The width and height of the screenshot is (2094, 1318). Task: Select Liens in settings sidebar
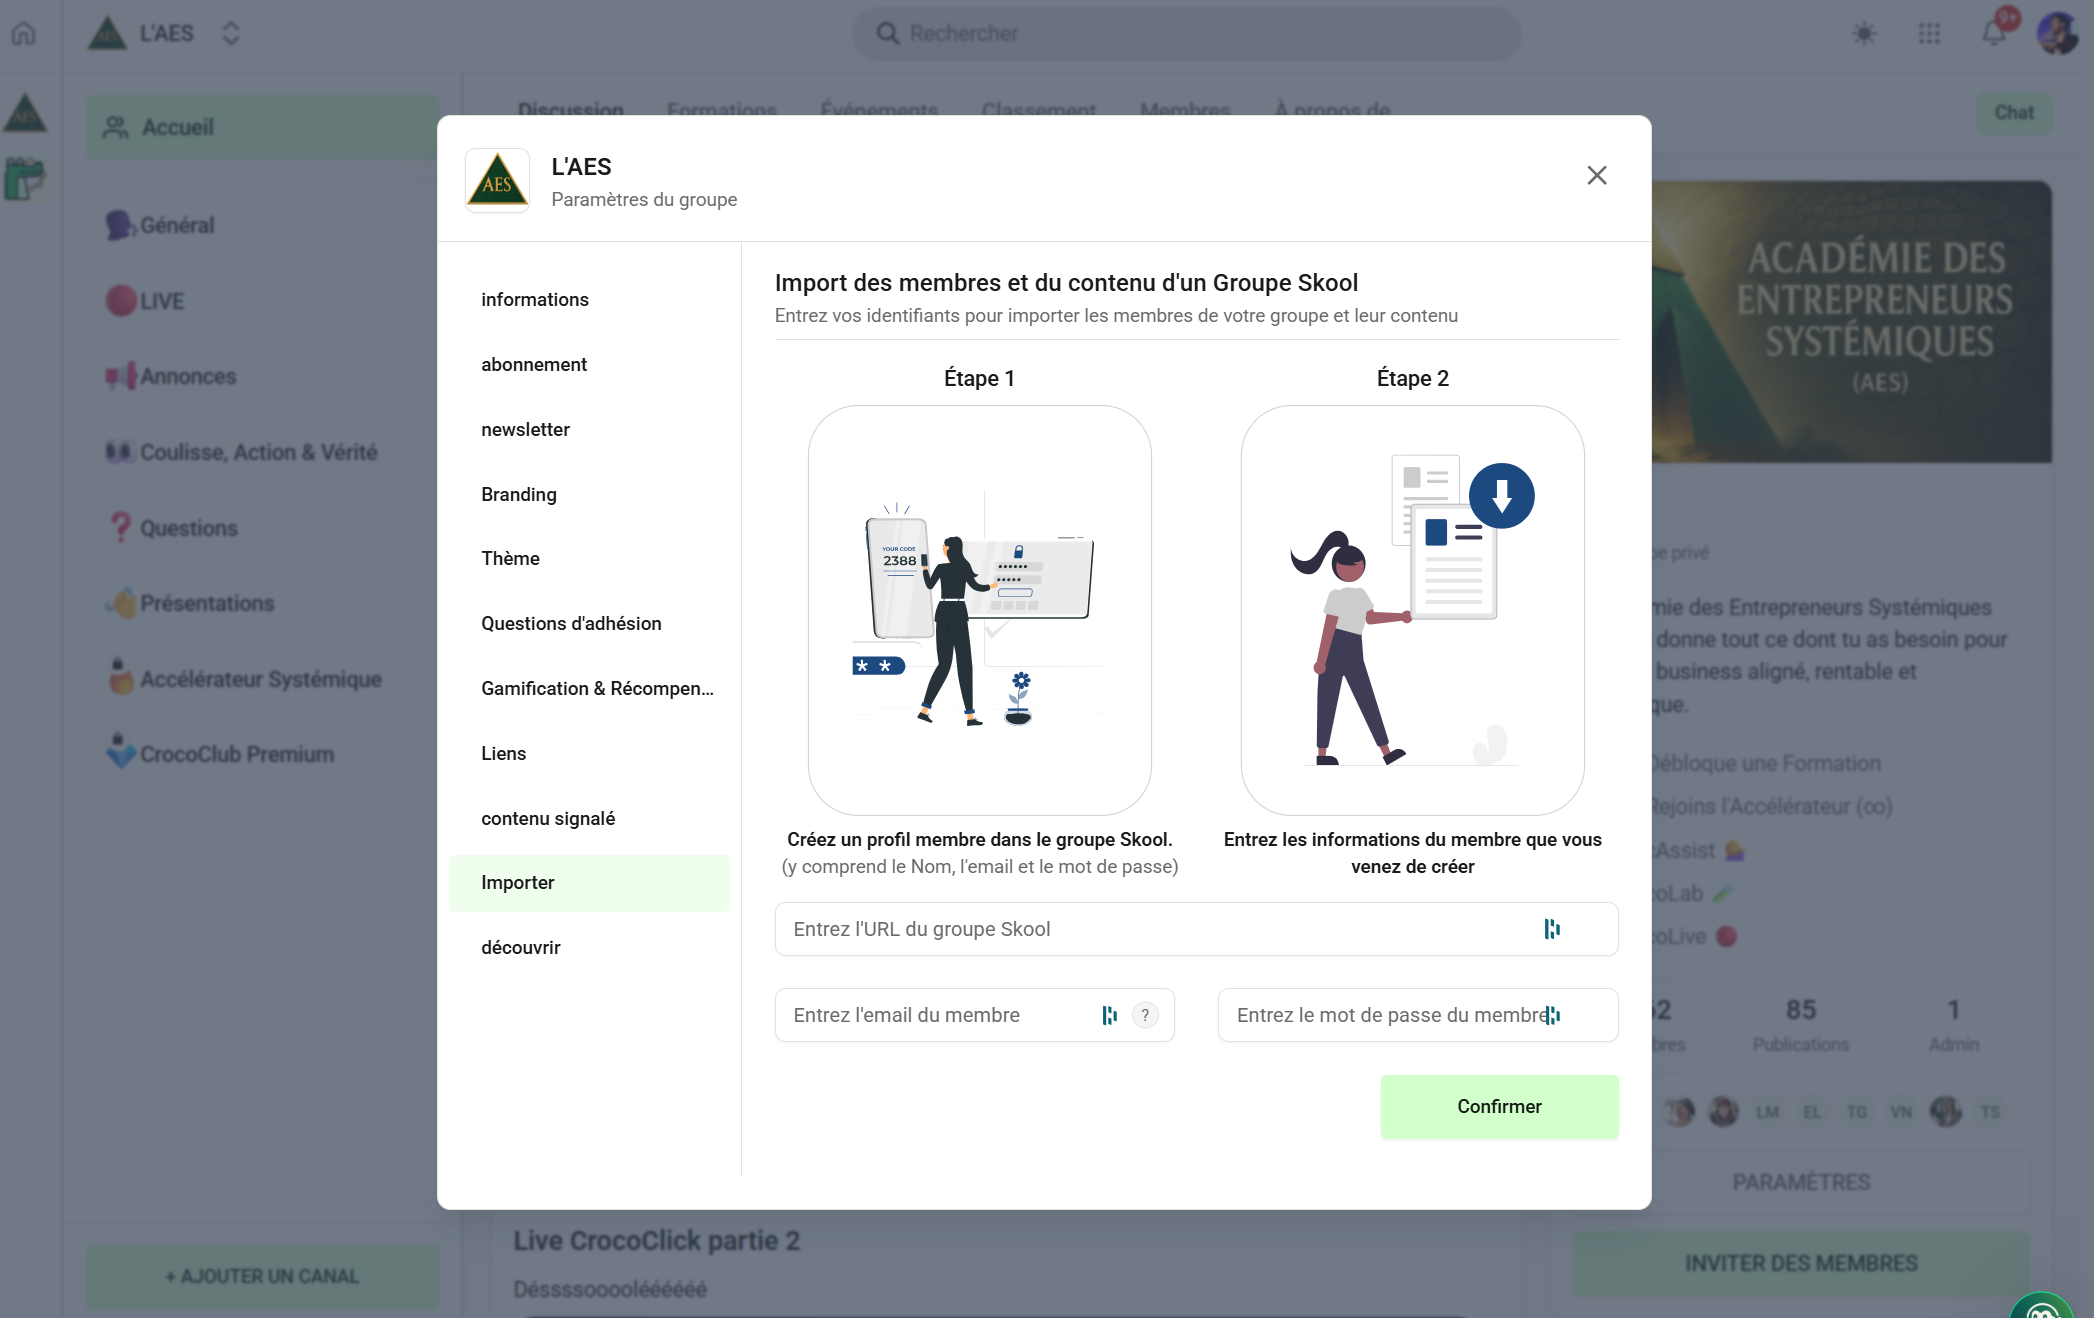coord(589,754)
